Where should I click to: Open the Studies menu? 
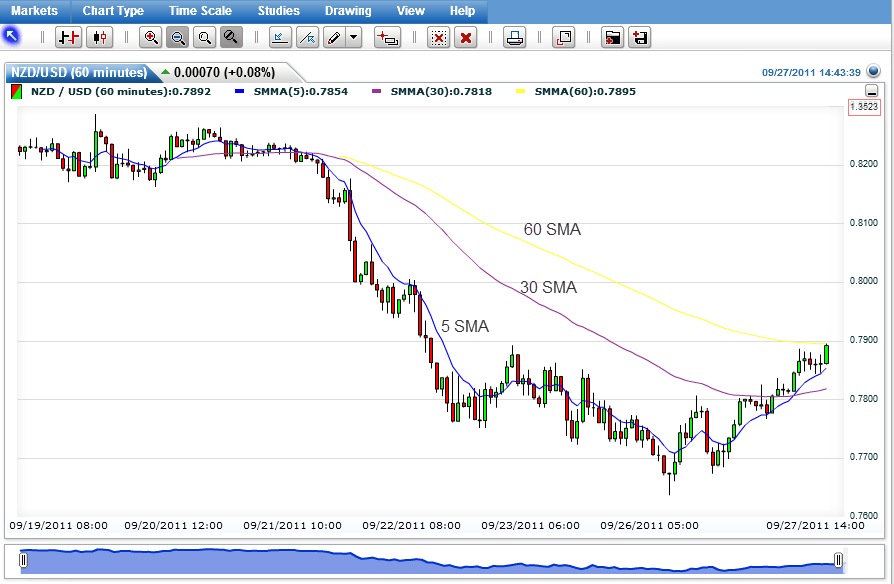(278, 11)
